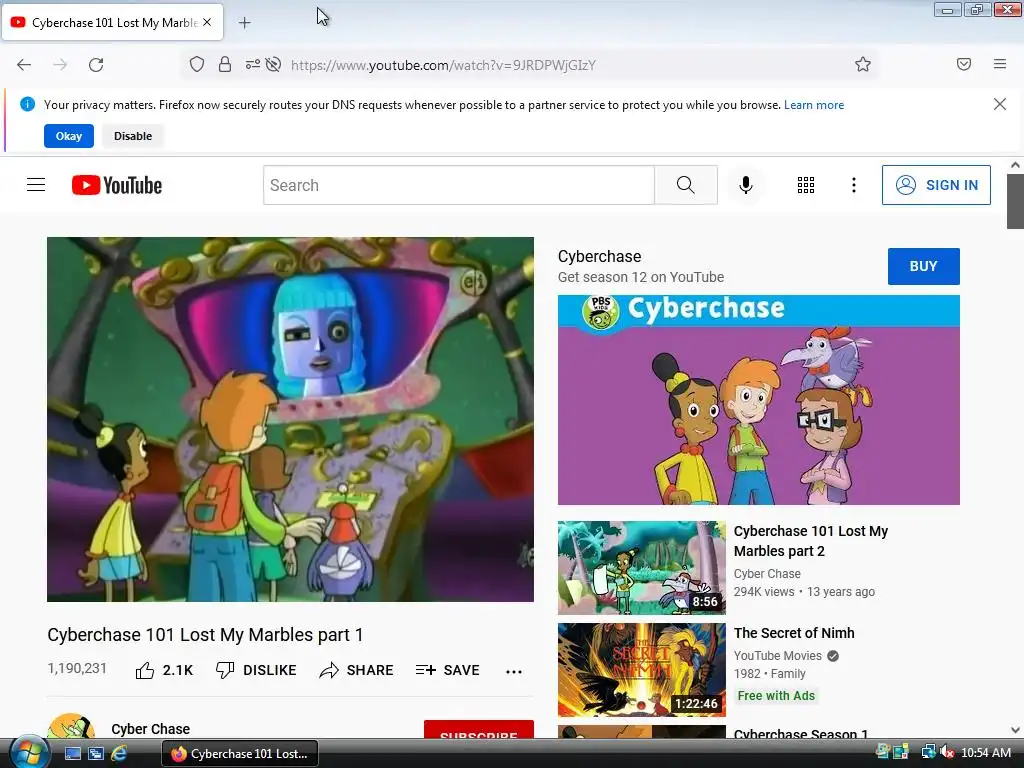Click the SHARE arrow button
The width and height of the screenshot is (1024, 768).
tap(356, 671)
